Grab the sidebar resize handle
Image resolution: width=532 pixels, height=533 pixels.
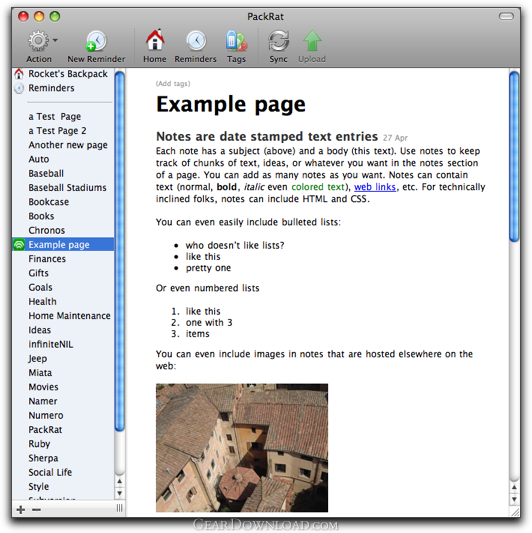click(119, 508)
